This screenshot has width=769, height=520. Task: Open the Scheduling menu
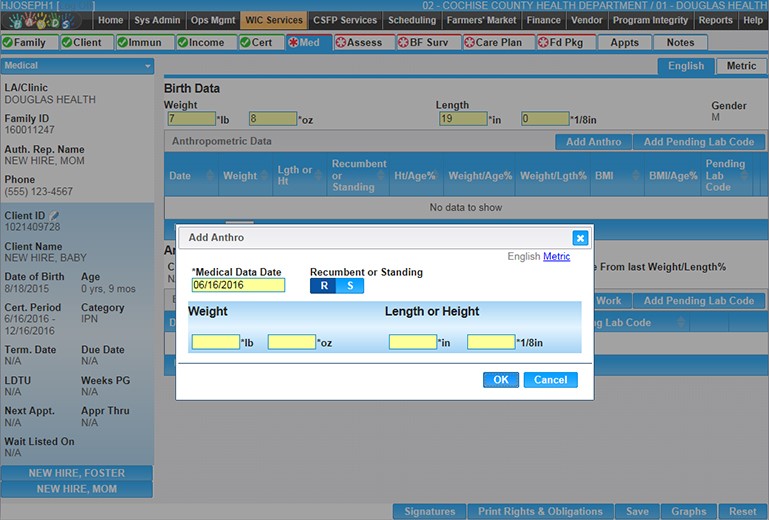(411, 20)
